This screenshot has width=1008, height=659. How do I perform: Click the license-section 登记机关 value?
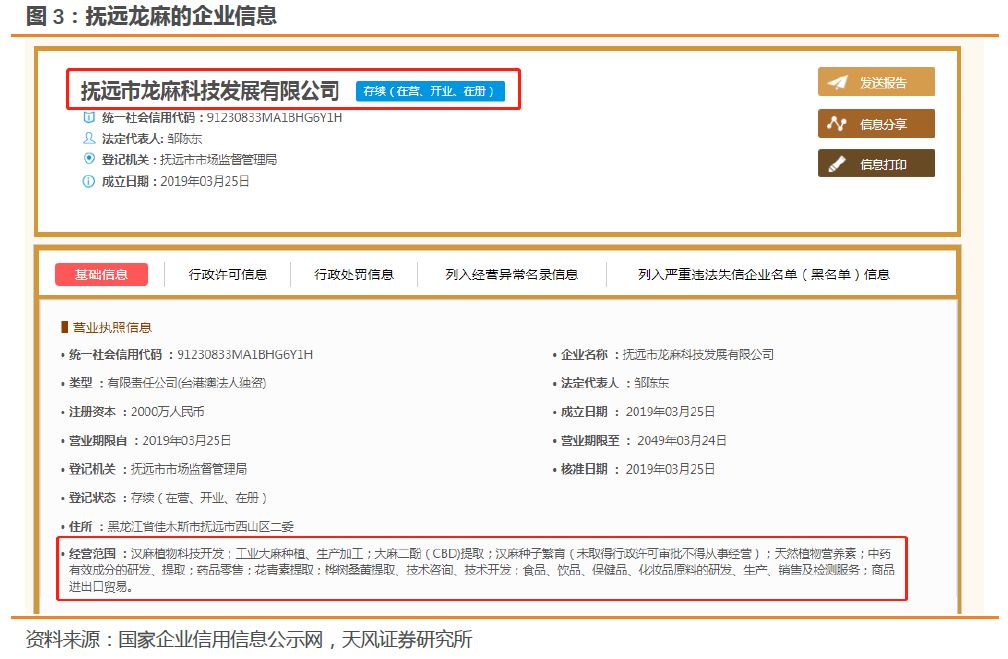[189, 469]
